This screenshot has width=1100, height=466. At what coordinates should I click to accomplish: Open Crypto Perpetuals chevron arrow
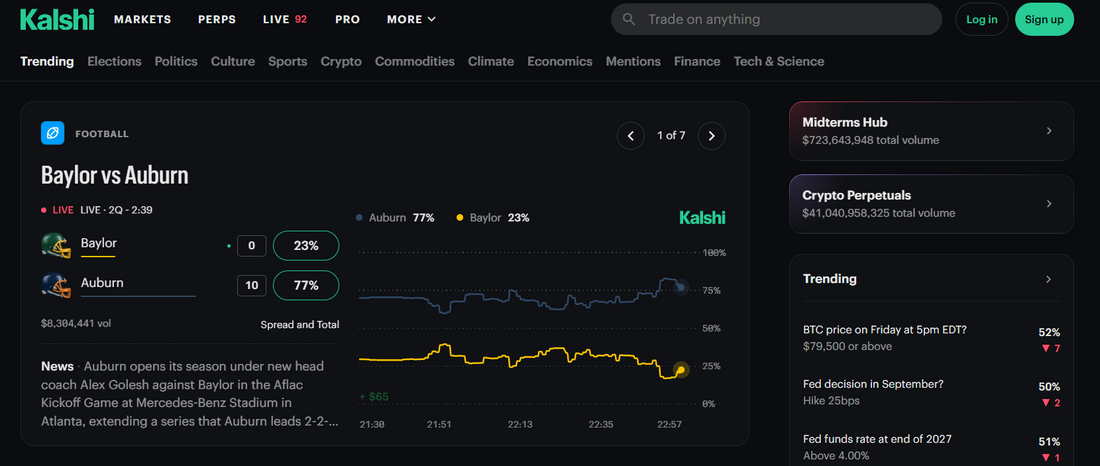(x=1049, y=204)
